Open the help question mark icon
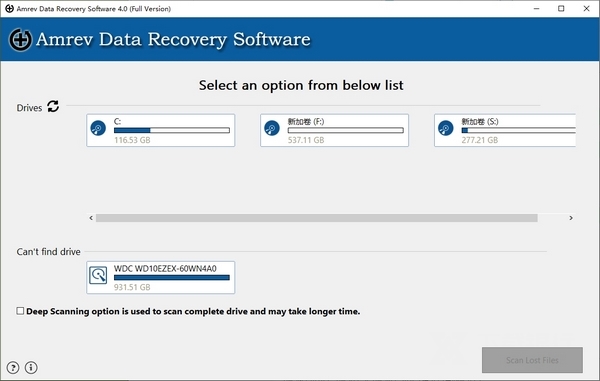600x381 pixels. click(x=13, y=368)
